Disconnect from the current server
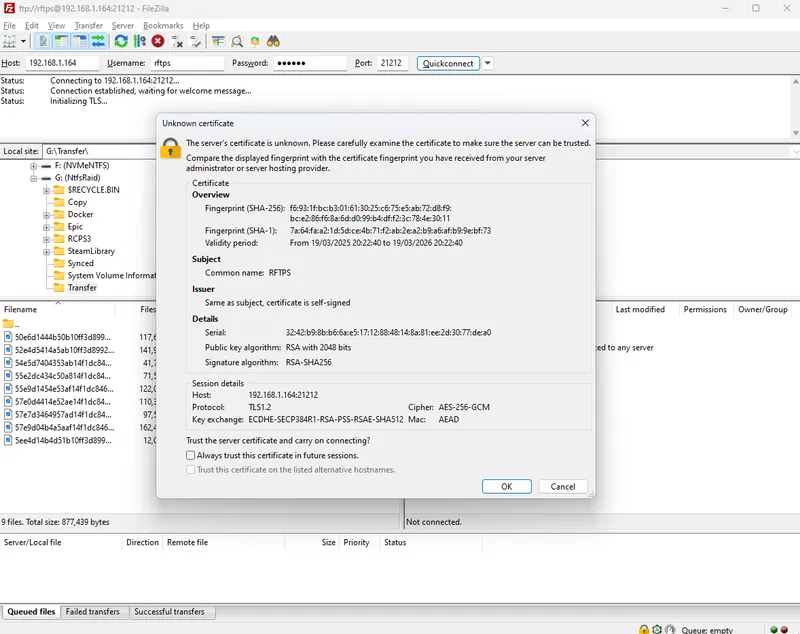 pos(174,41)
